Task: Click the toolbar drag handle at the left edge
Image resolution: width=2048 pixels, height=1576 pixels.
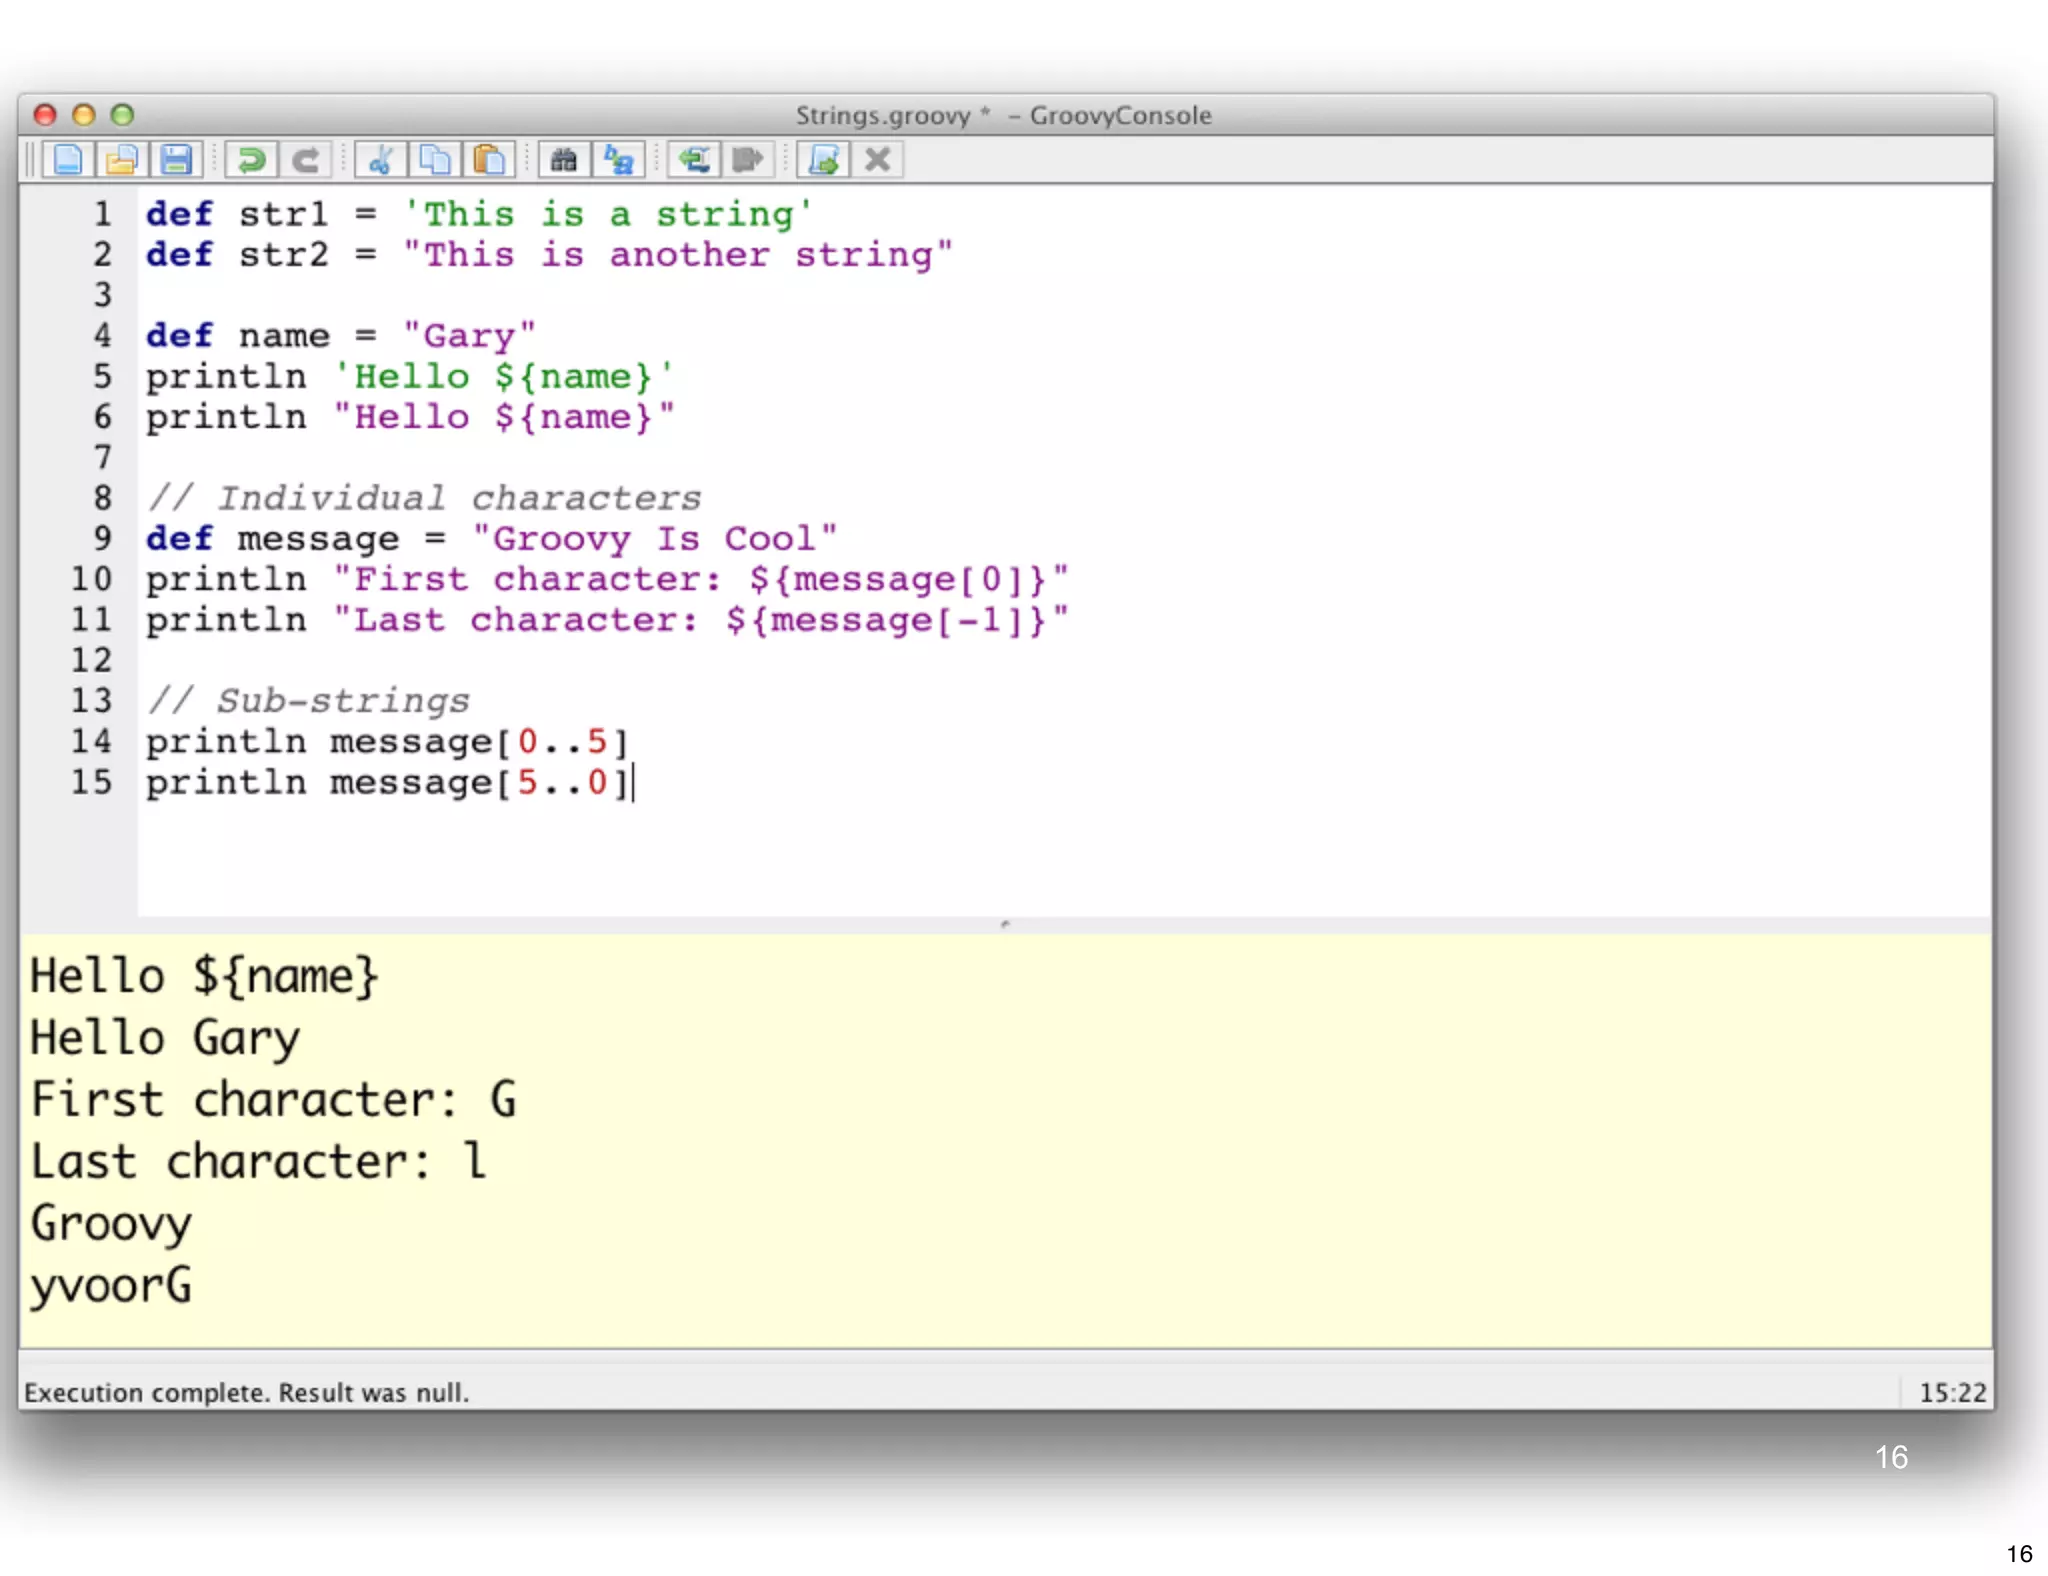Action: tap(30, 160)
